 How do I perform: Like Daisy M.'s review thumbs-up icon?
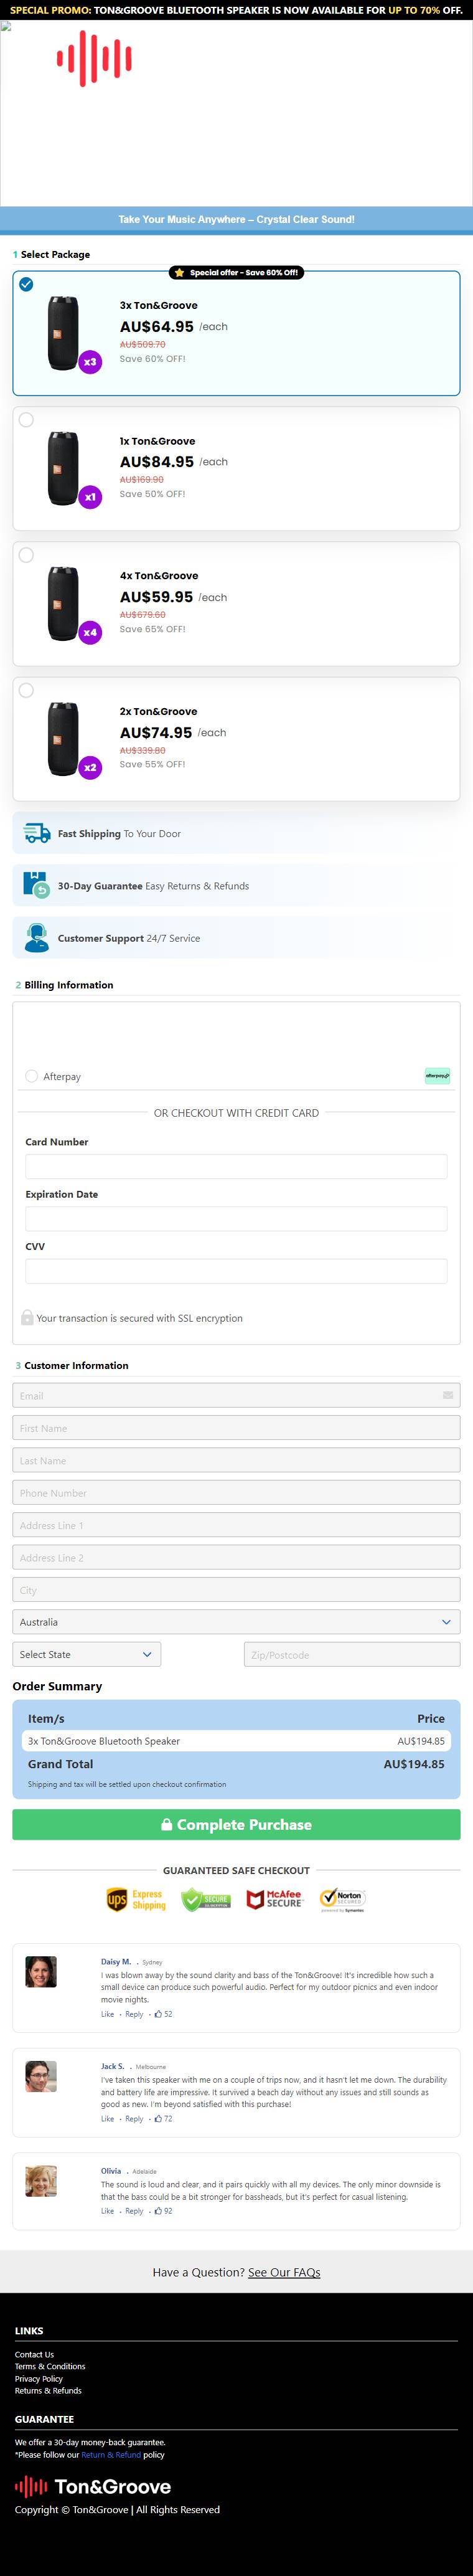coord(158,2014)
